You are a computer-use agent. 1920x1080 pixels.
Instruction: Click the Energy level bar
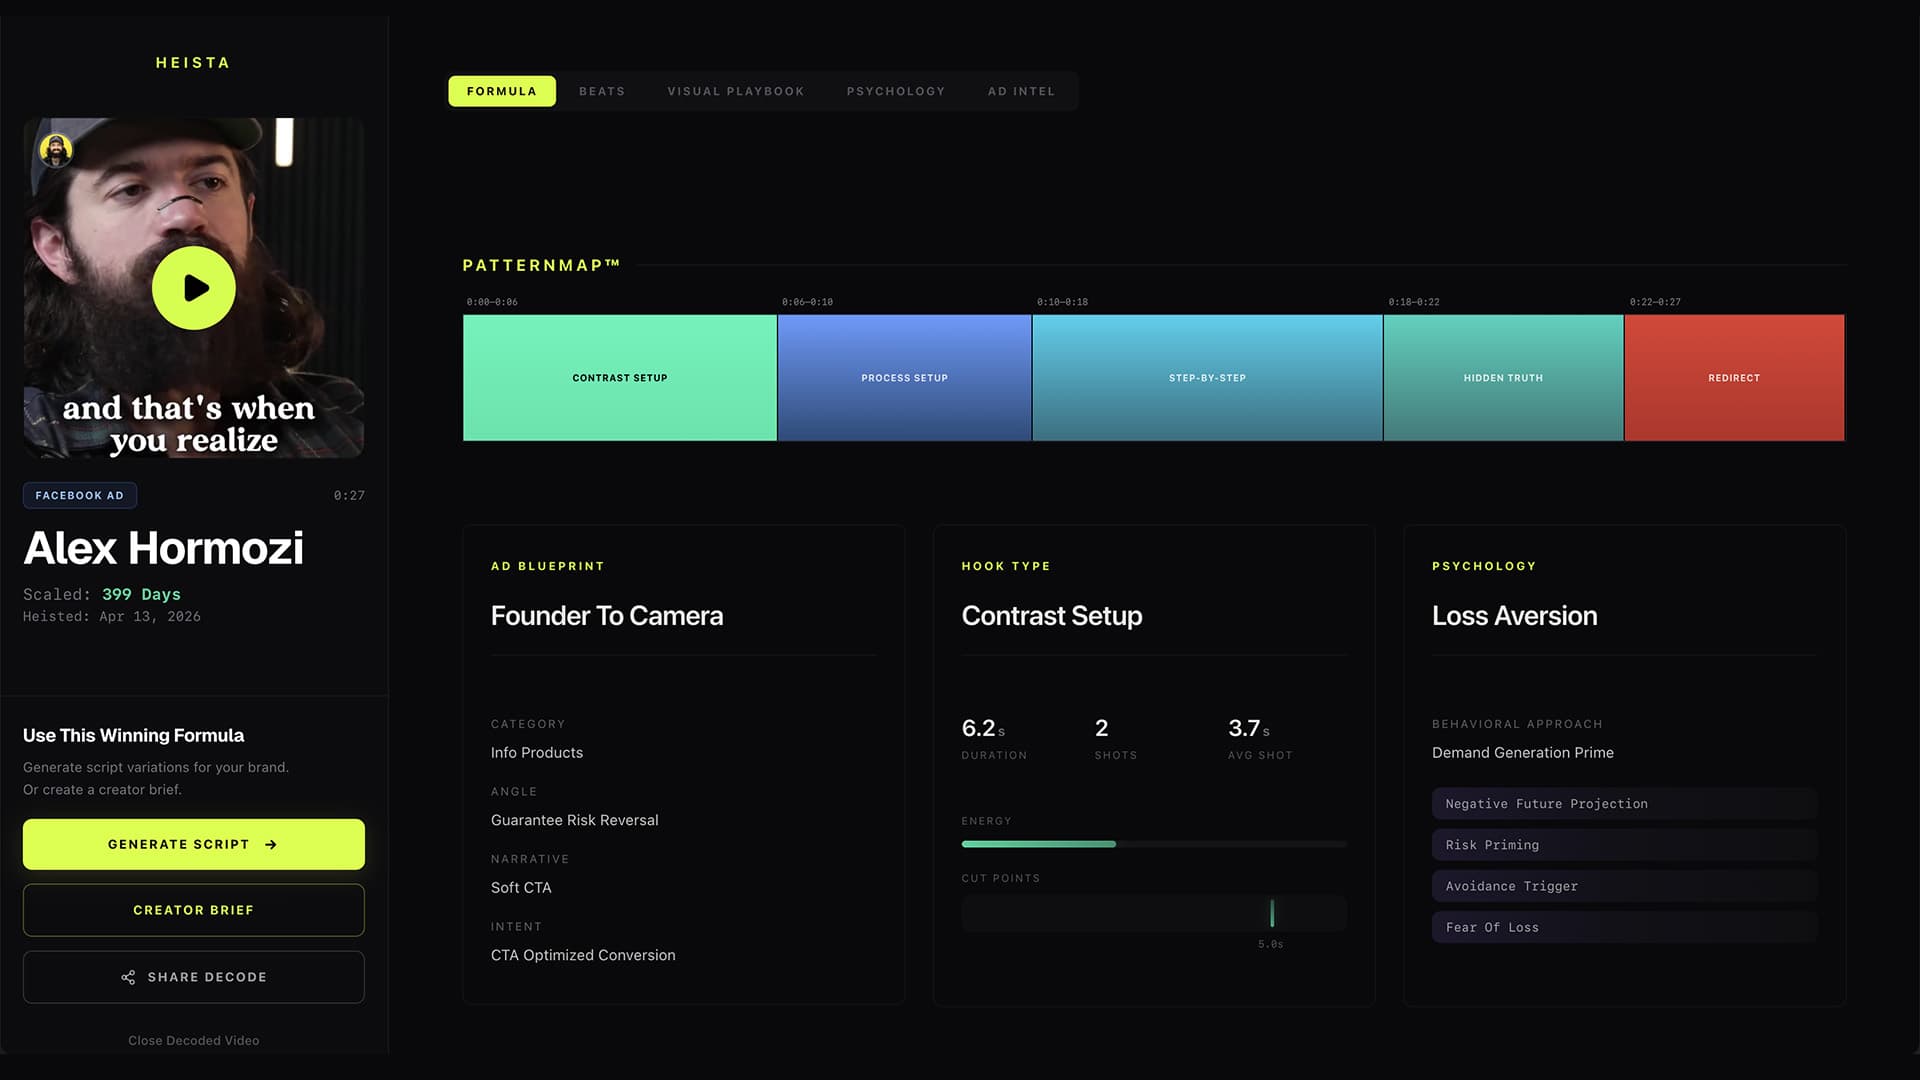[x=1154, y=844]
